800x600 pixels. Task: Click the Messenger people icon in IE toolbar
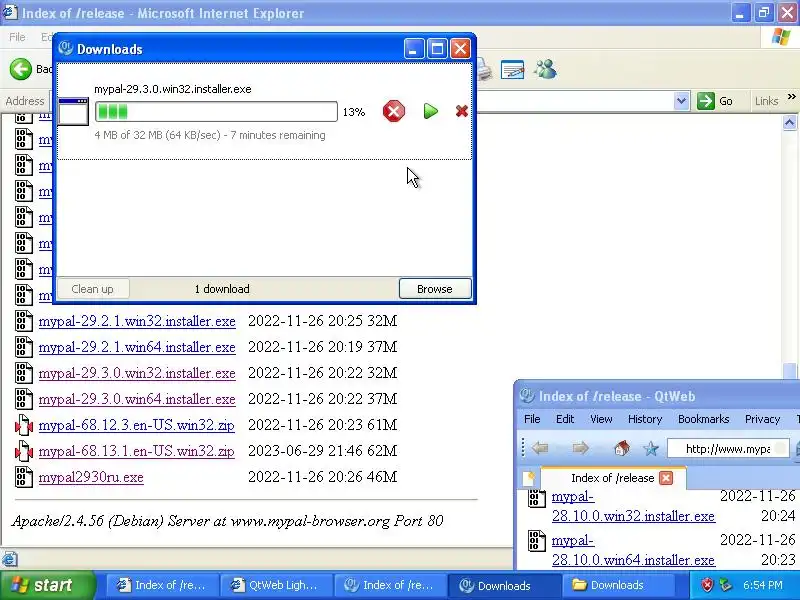tap(545, 69)
